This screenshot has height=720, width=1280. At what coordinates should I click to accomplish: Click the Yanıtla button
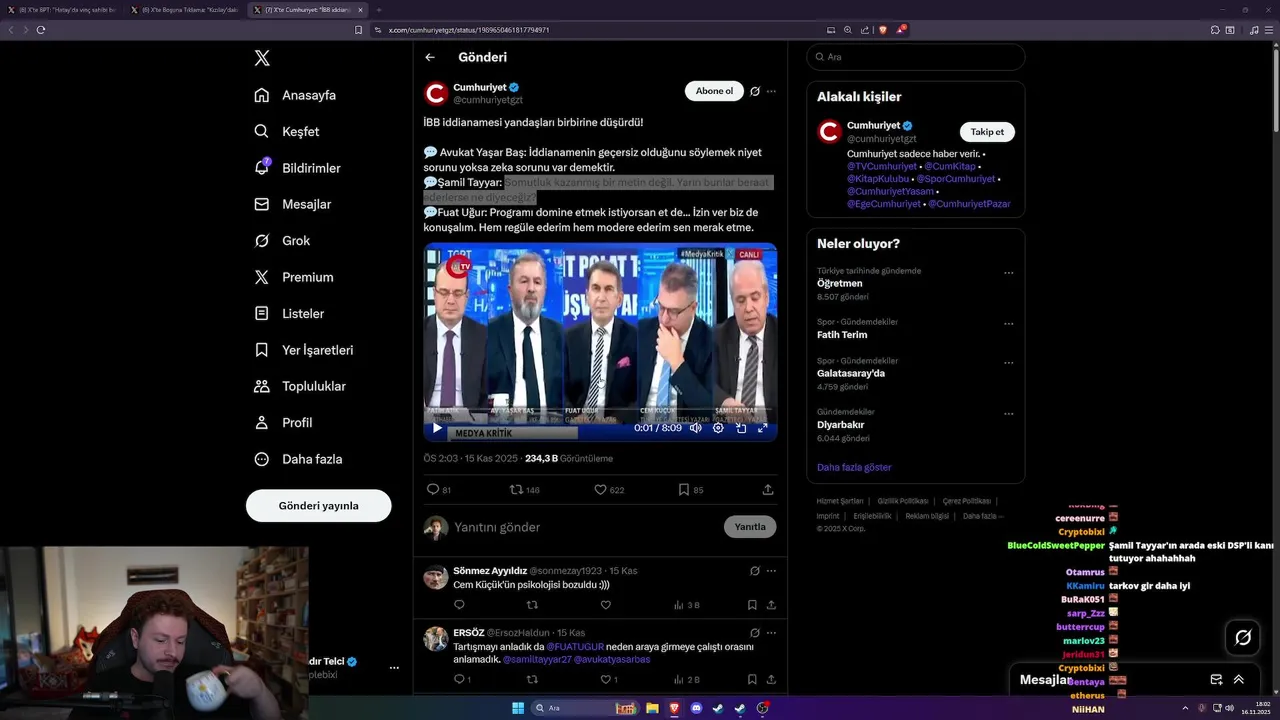[750, 527]
